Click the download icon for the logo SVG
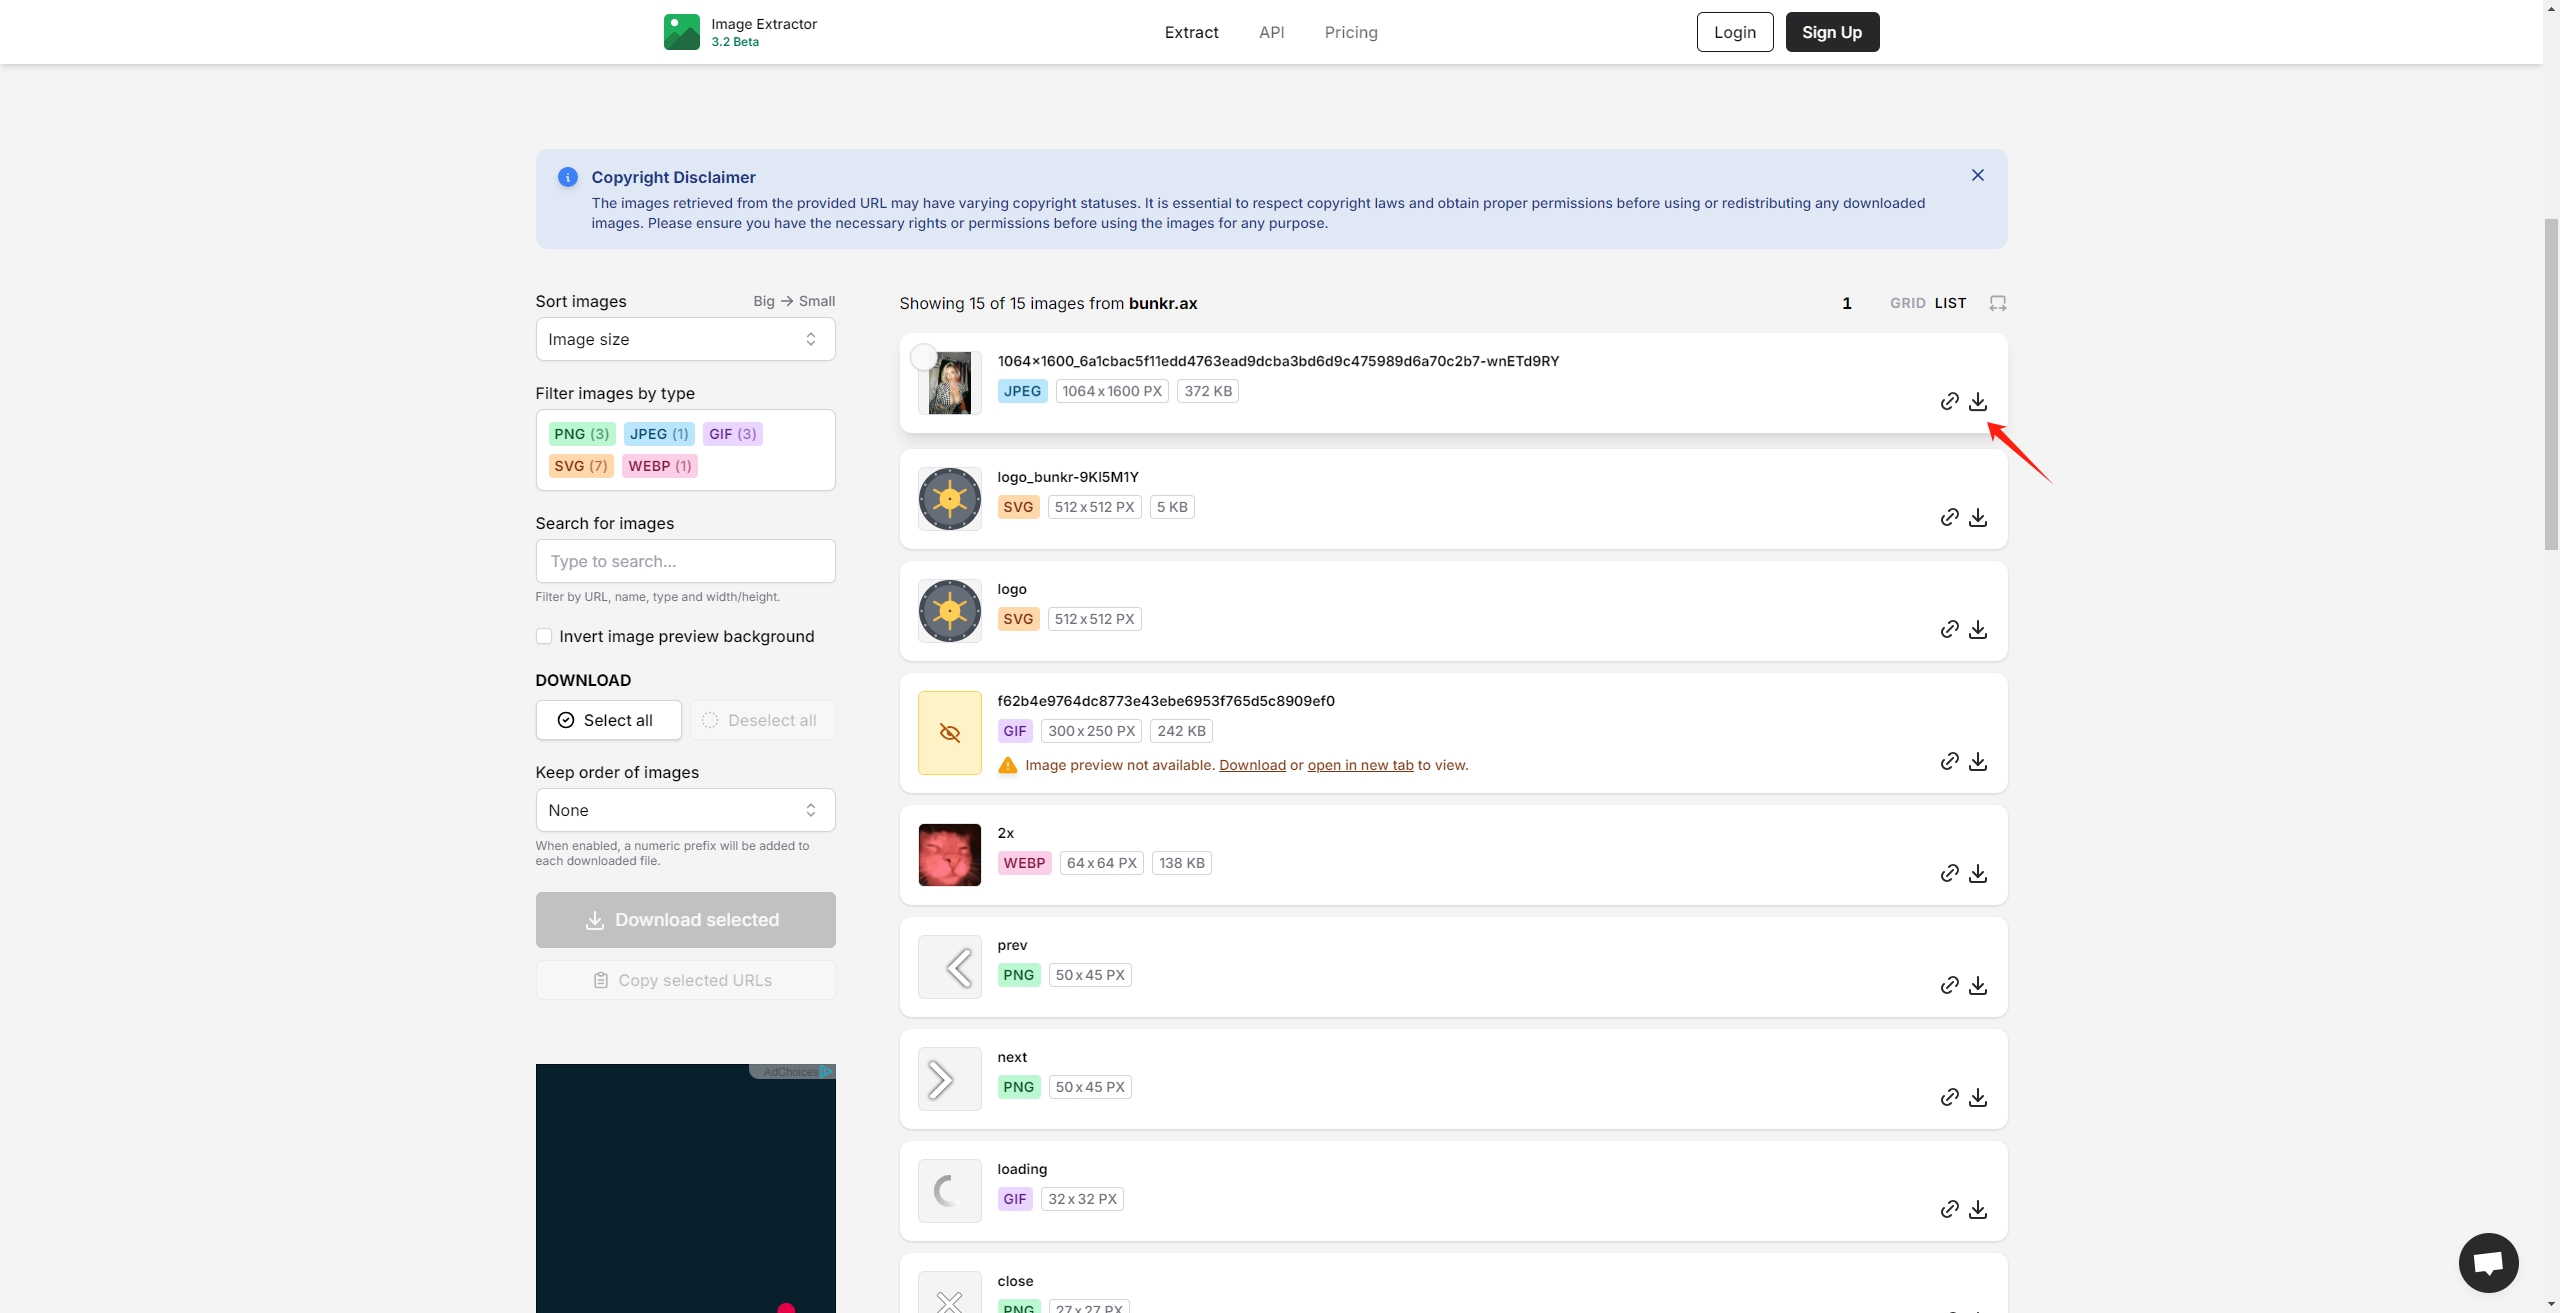This screenshot has width=2560, height=1313. (x=1977, y=628)
